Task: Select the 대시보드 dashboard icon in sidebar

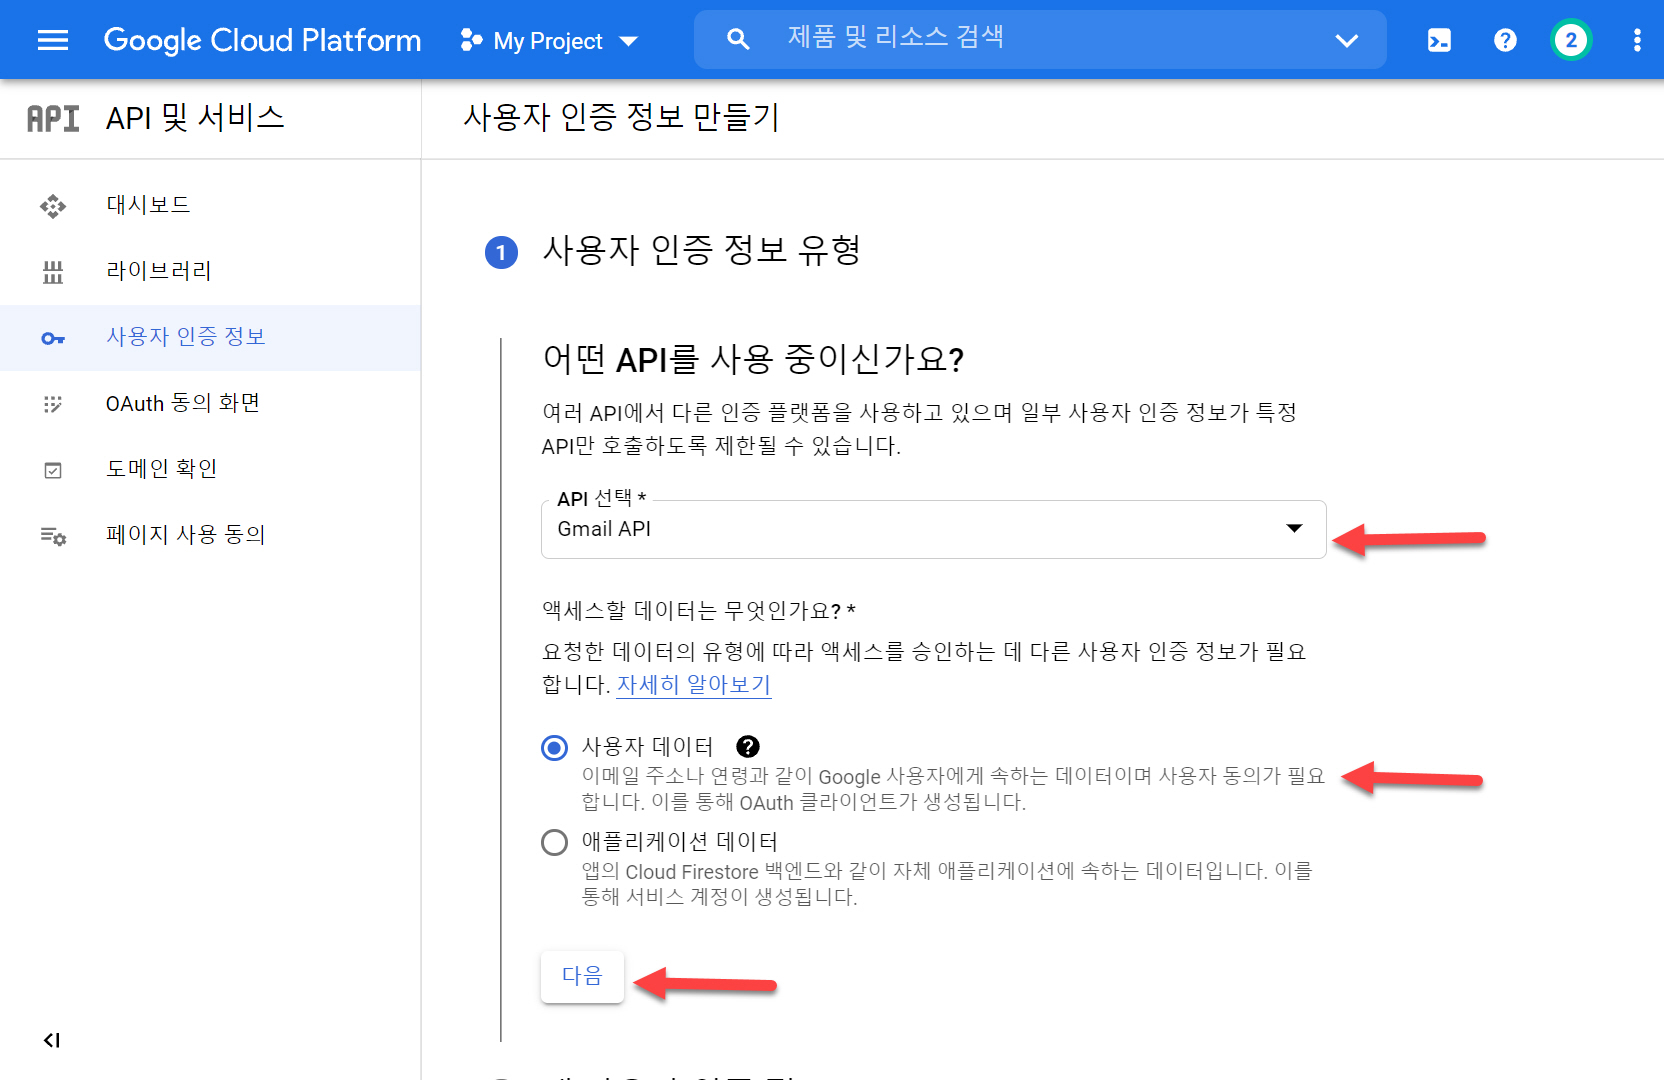Action: coord(52,205)
